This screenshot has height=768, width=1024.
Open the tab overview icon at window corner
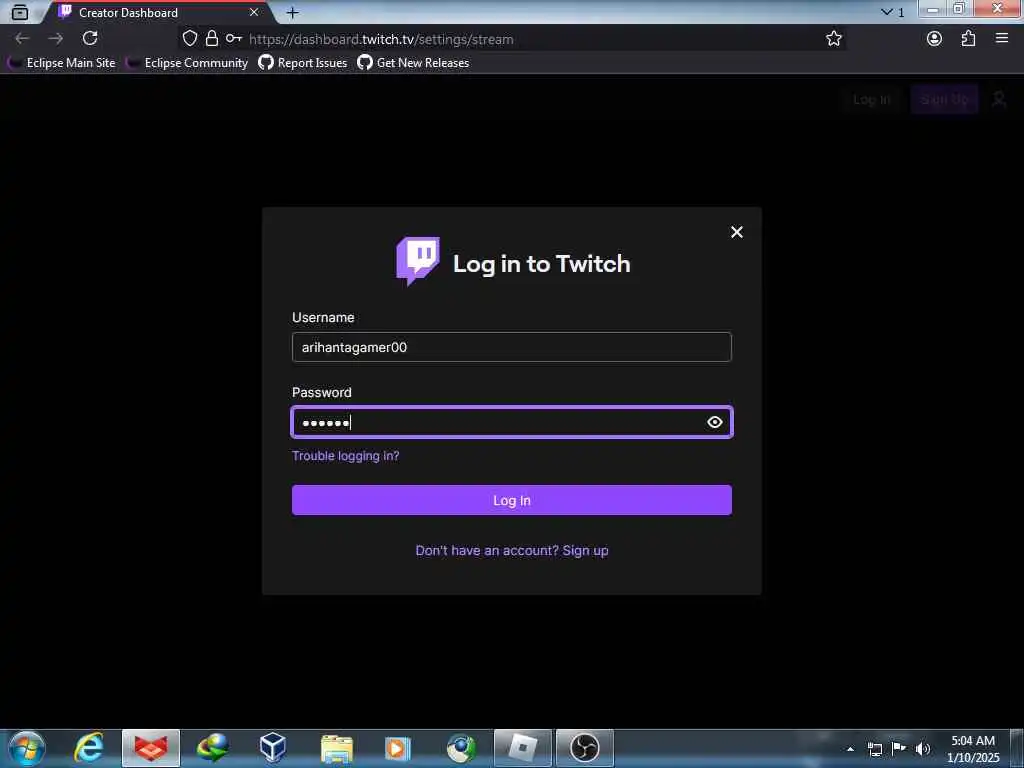[20, 12]
